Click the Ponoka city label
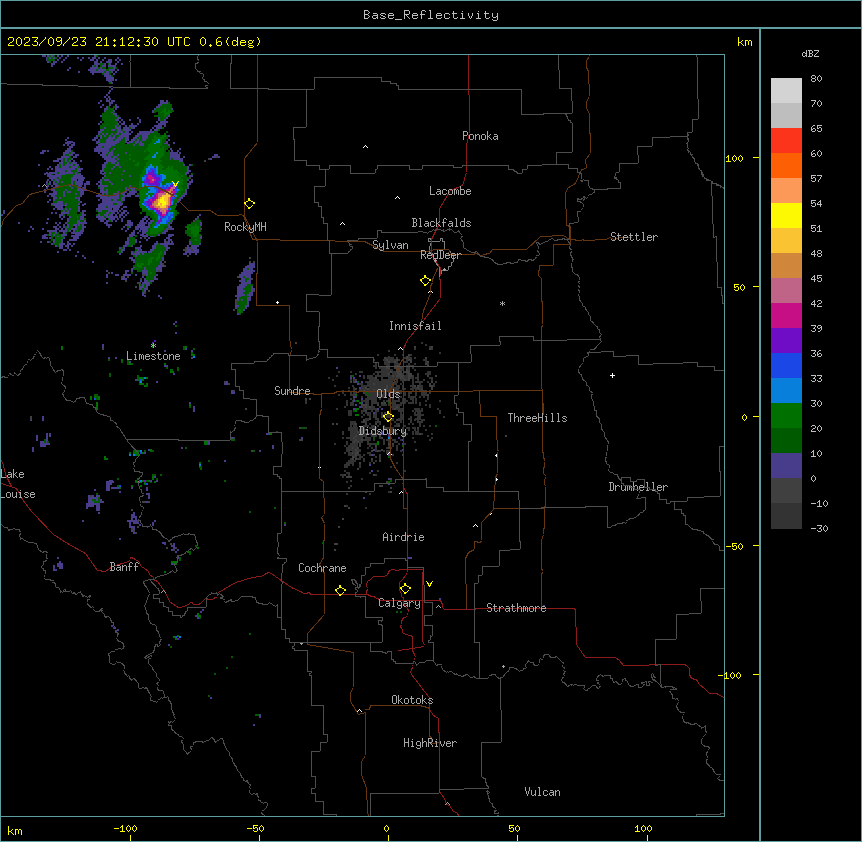This screenshot has width=862, height=842. (480, 136)
